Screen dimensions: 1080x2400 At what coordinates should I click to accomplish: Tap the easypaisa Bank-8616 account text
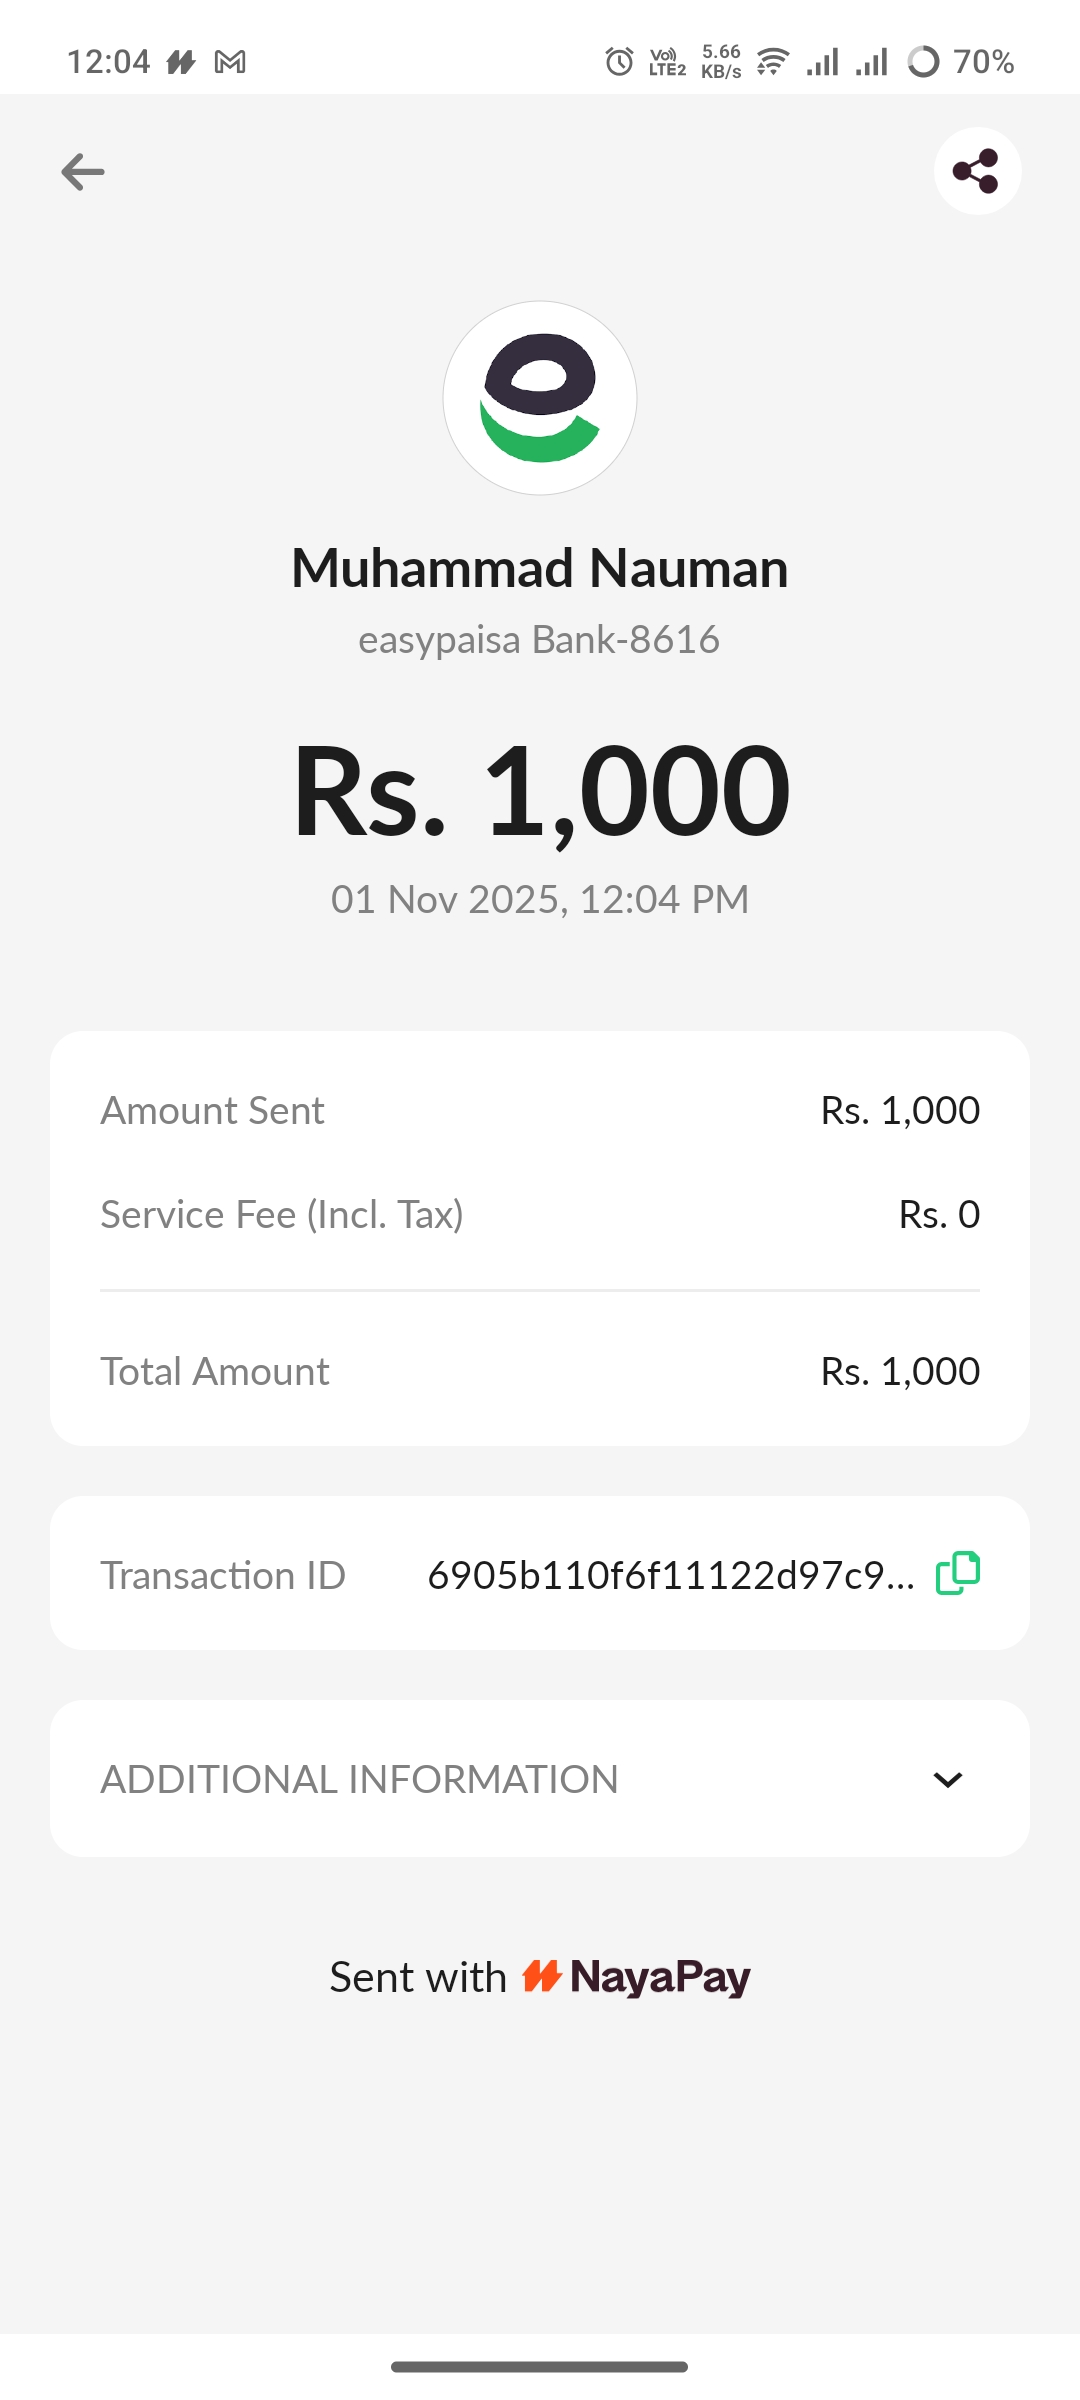(x=540, y=640)
